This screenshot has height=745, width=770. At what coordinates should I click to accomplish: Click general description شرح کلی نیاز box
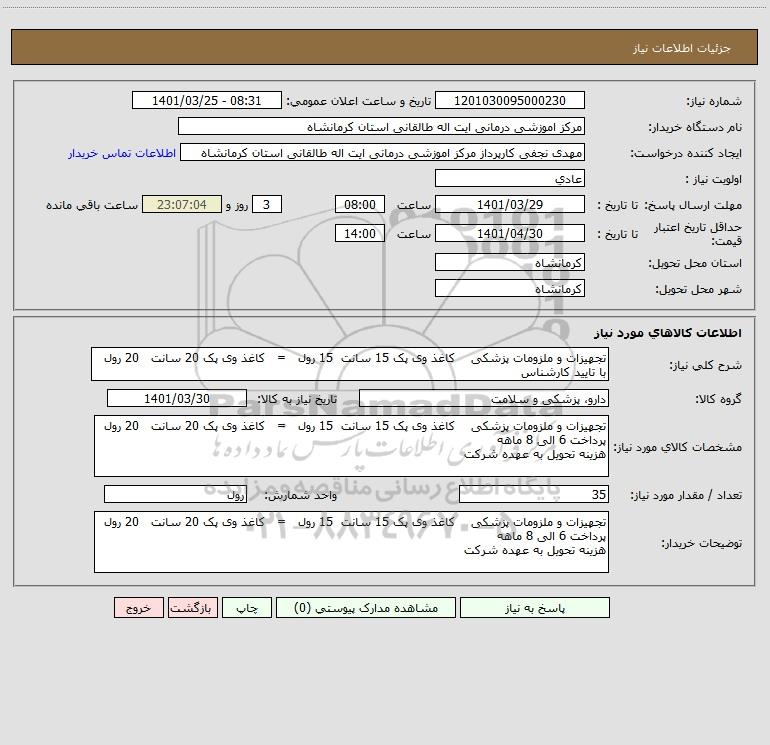tap(350, 364)
